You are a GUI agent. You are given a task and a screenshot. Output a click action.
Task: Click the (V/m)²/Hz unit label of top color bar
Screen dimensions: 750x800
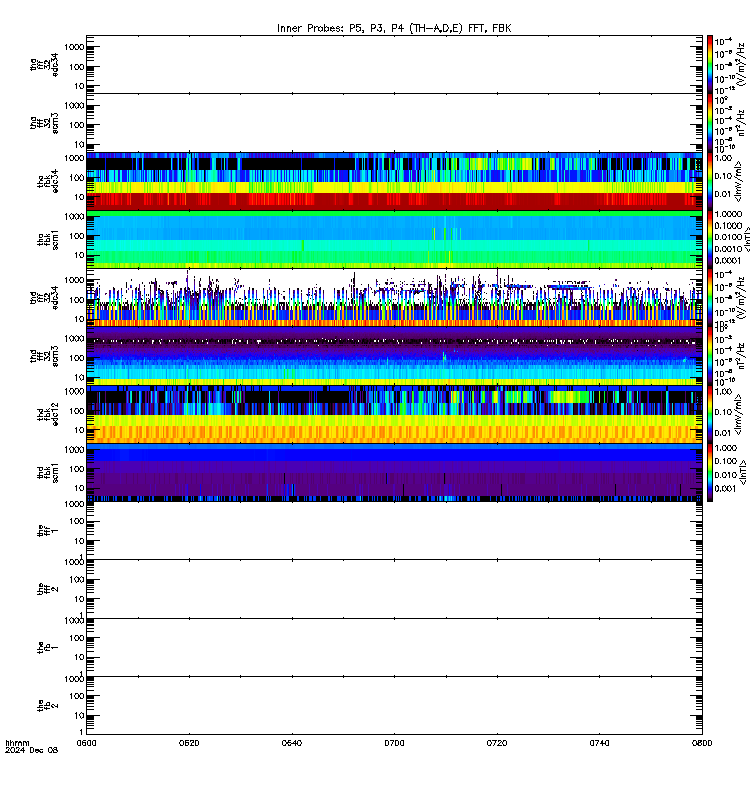tap(742, 65)
